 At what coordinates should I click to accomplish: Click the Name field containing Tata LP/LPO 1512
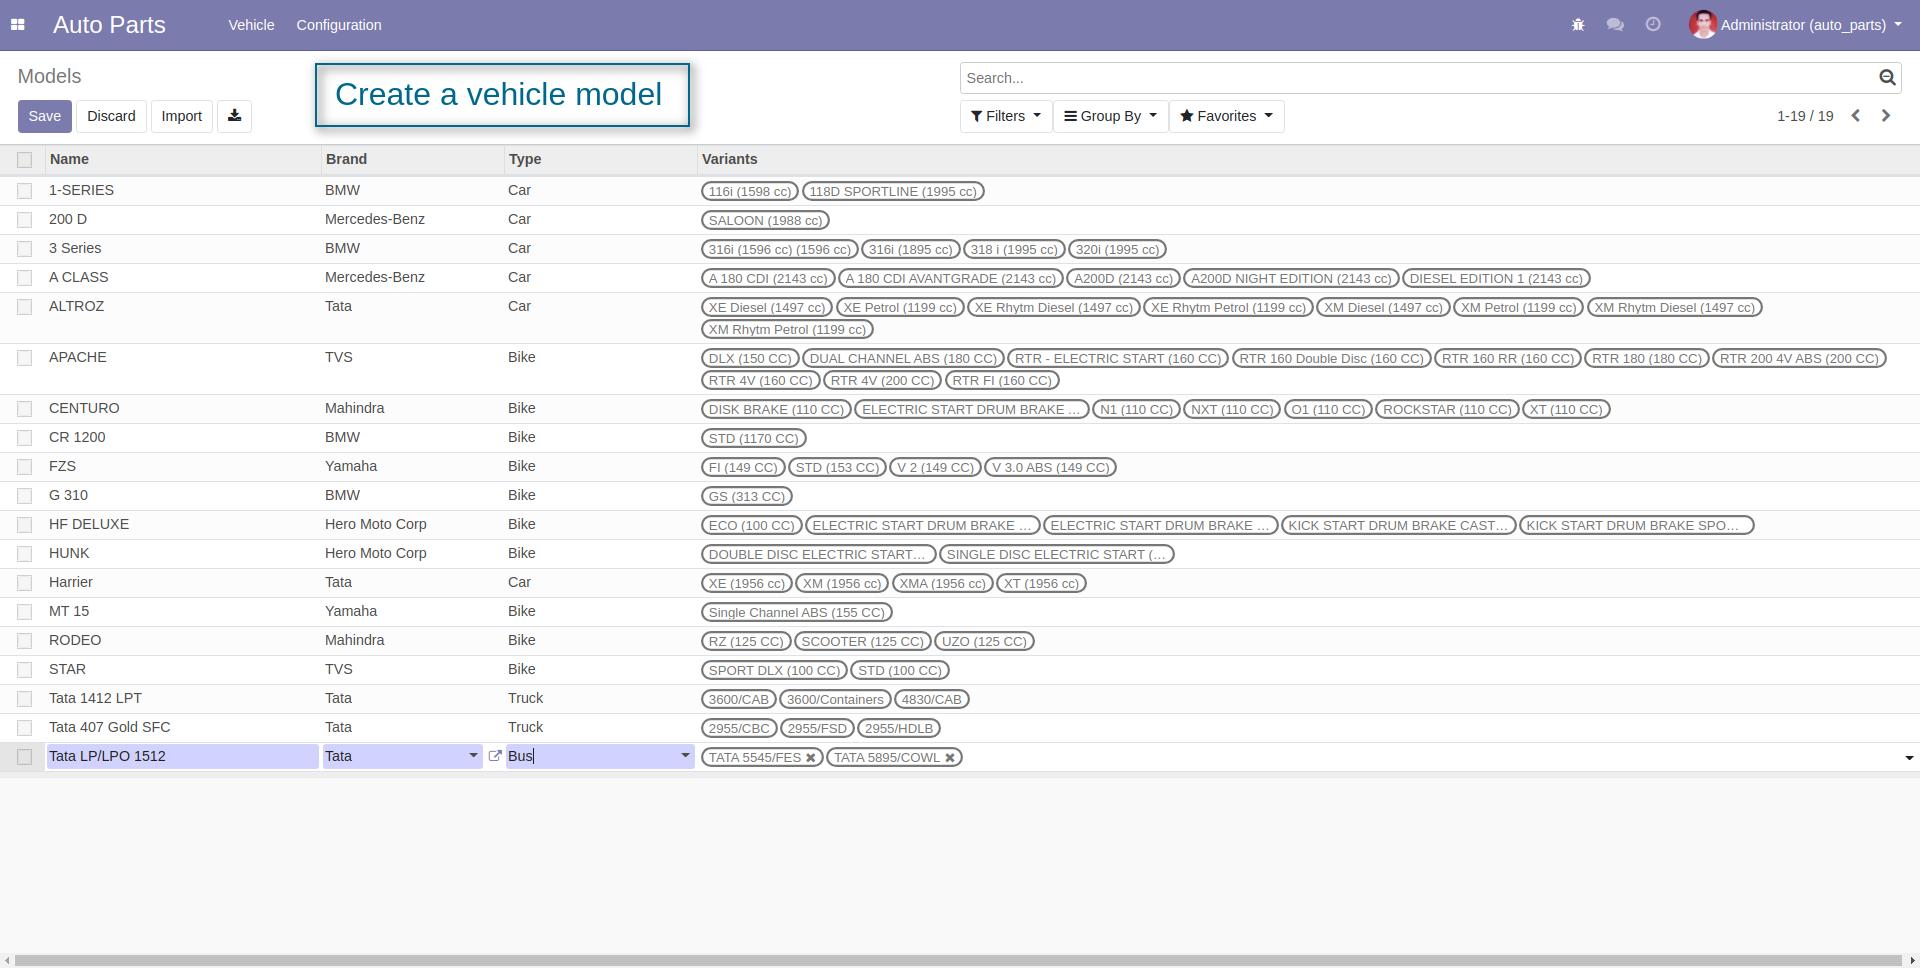pyautogui.click(x=182, y=756)
